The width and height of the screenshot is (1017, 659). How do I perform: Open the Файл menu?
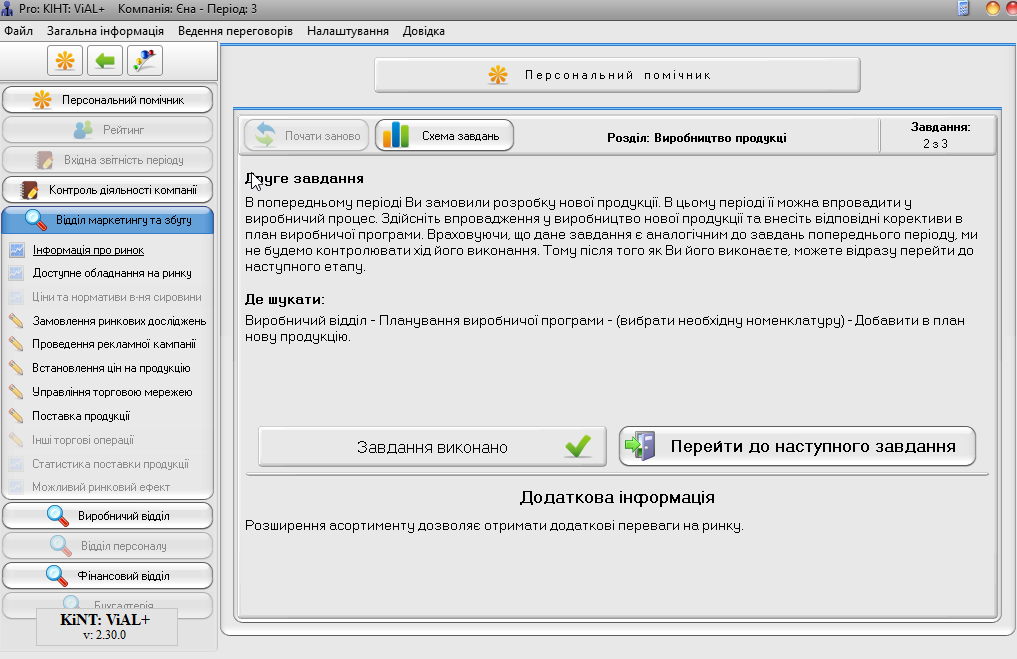coord(18,31)
